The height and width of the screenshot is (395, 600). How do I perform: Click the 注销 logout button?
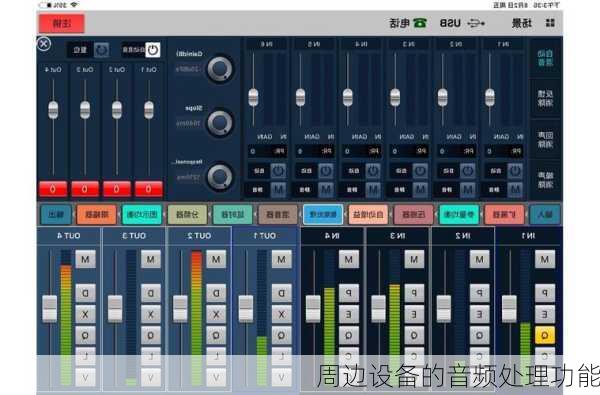click(62, 23)
